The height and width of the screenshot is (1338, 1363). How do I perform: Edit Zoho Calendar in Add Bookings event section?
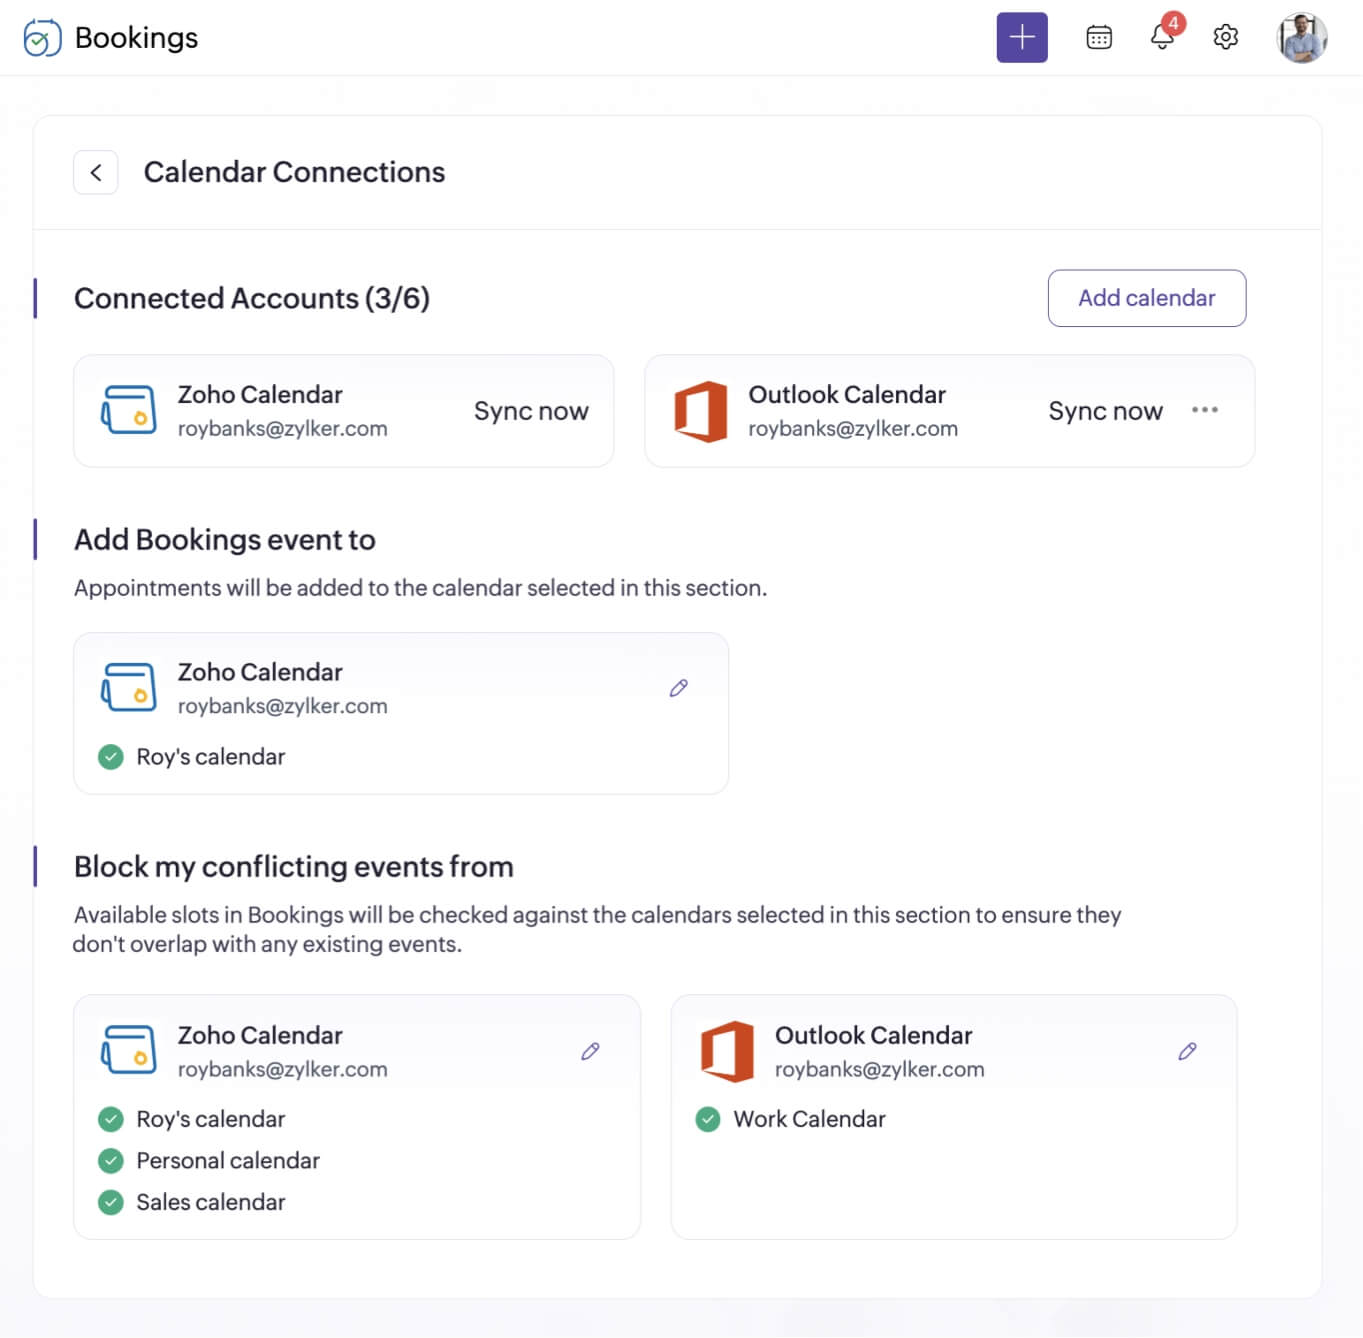click(x=678, y=688)
